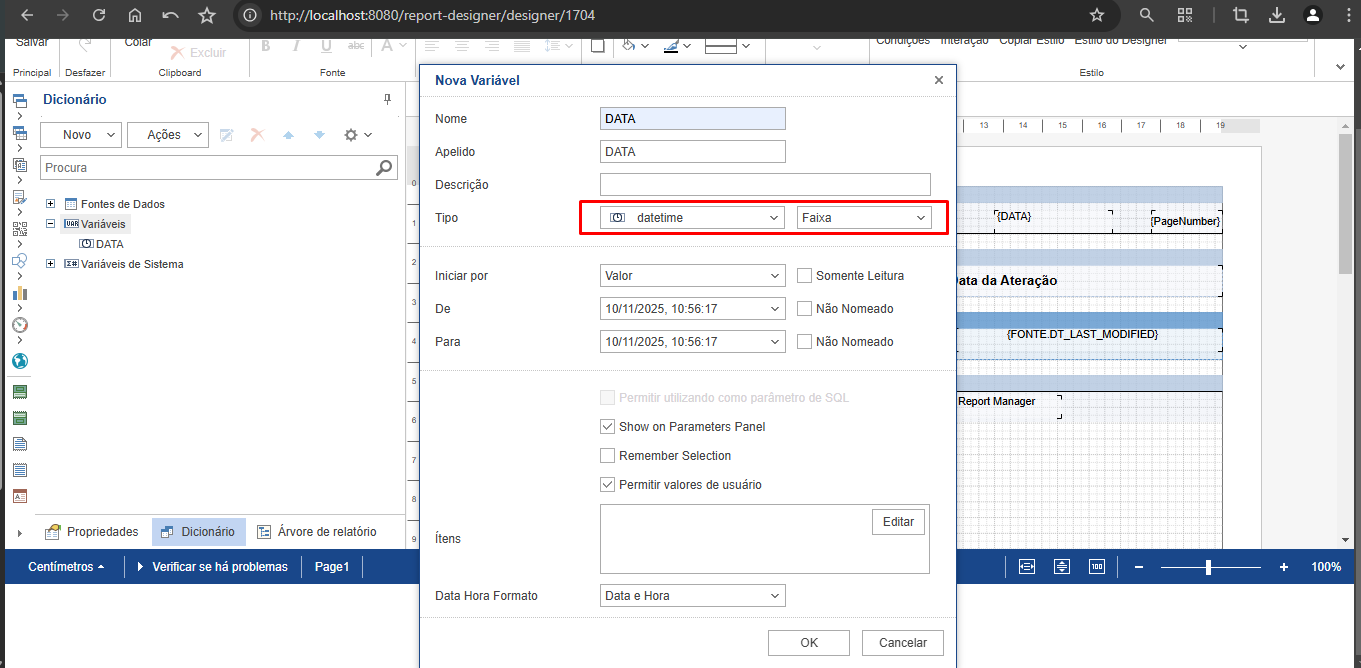The width and height of the screenshot is (1361, 668).
Task: Pin the Dicionário panel
Action: (x=388, y=99)
